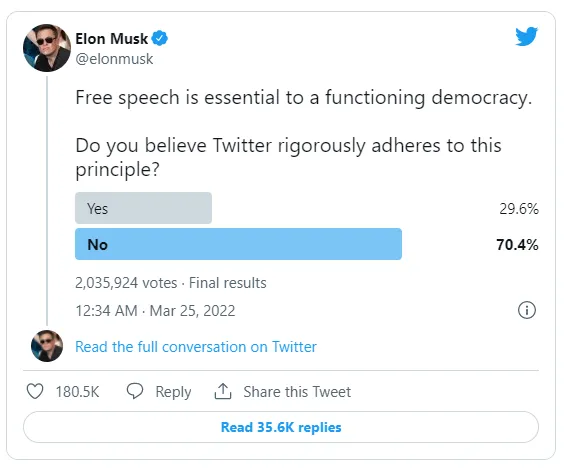Click the Twitter bird logo
The width and height of the screenshot is (574, 469).
pyautogui.click(x=526, y=36)
